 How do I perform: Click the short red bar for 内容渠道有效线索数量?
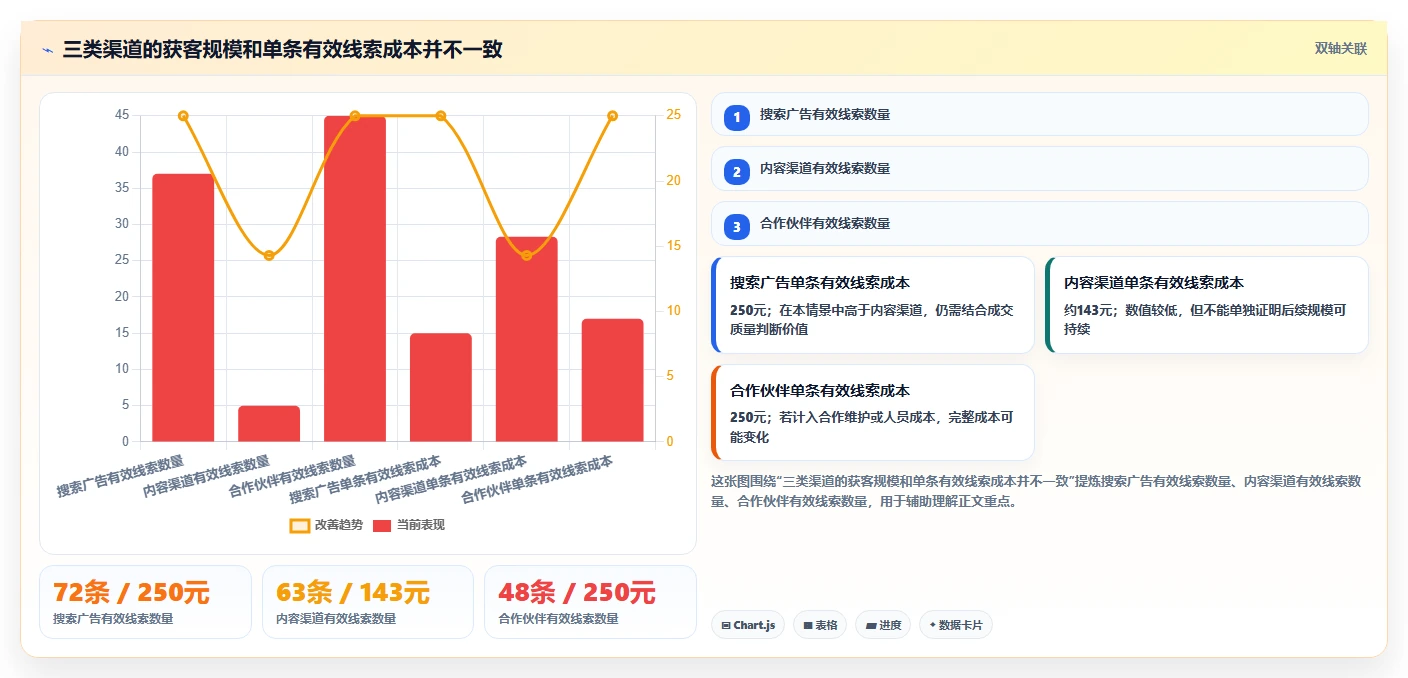point(269,423)
